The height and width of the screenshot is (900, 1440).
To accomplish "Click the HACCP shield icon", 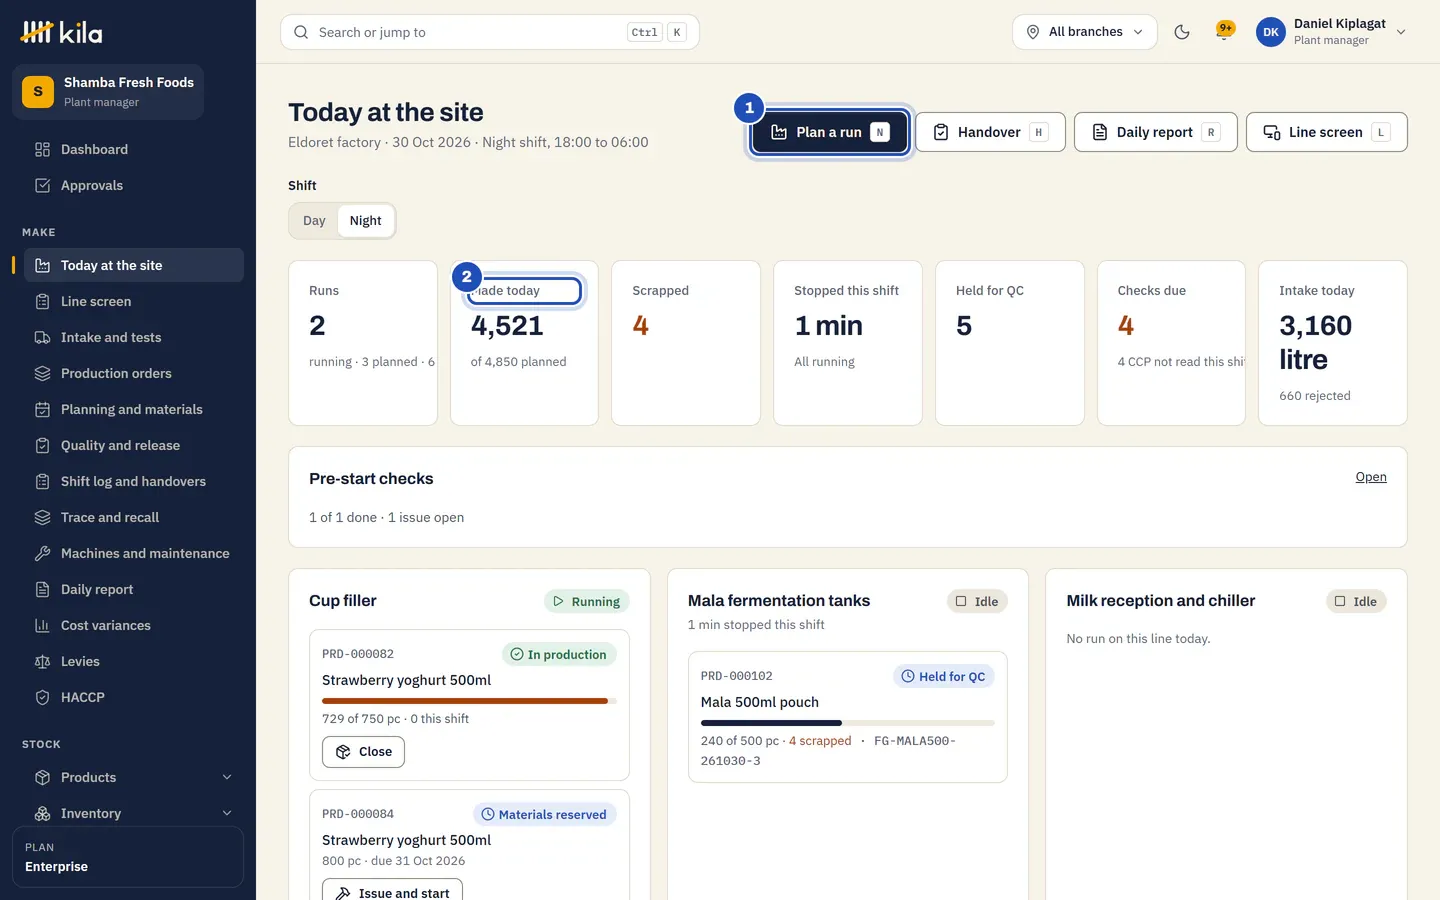I will point(42,698).
